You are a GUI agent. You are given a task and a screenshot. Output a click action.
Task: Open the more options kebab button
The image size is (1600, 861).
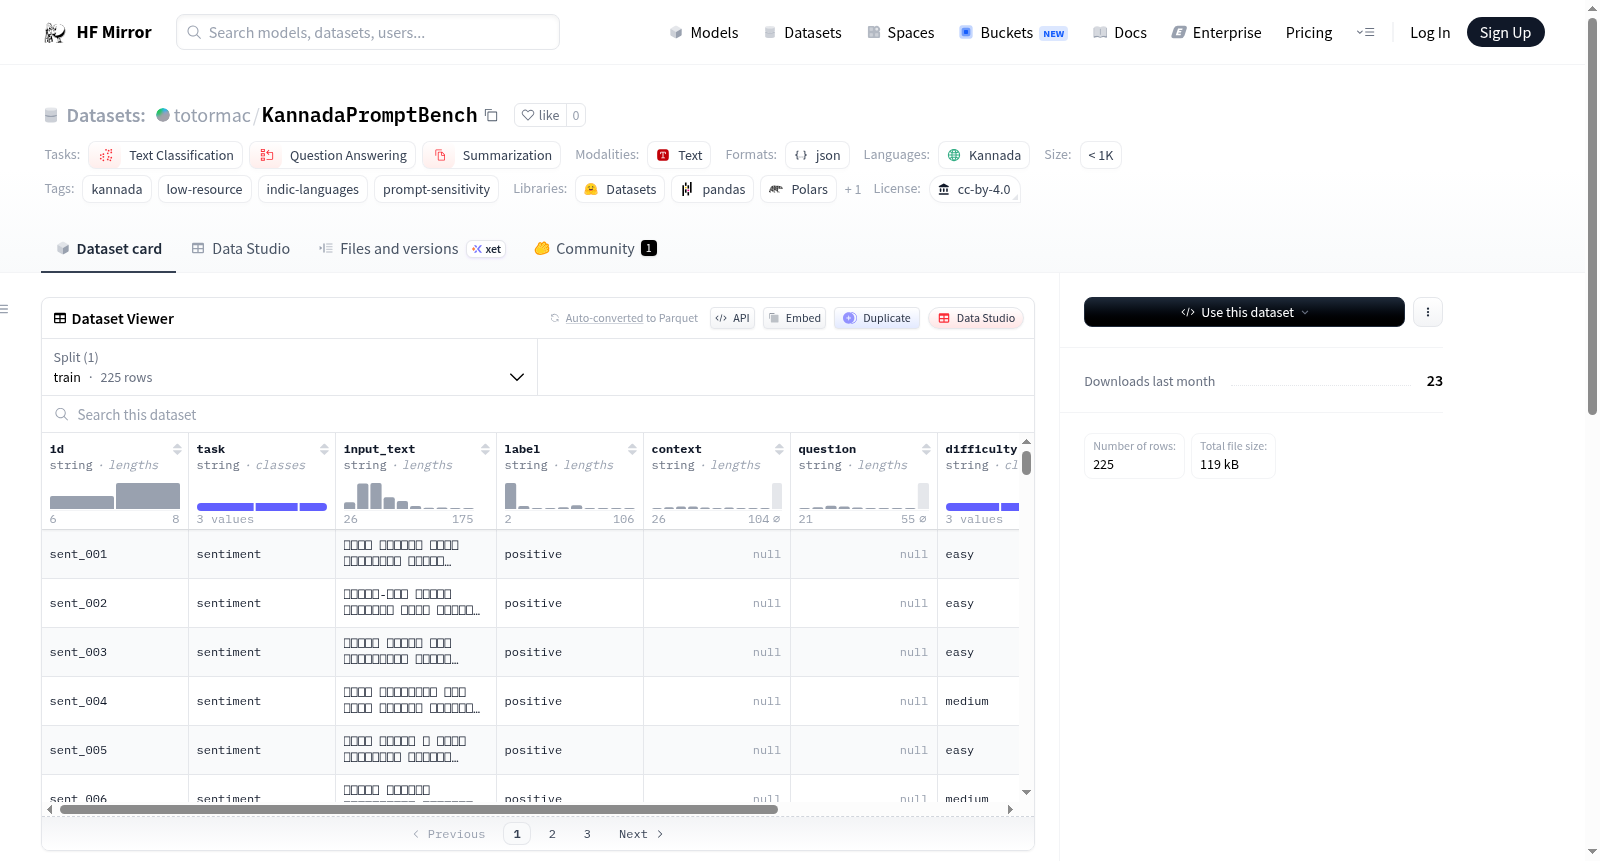coord(1427,312)
